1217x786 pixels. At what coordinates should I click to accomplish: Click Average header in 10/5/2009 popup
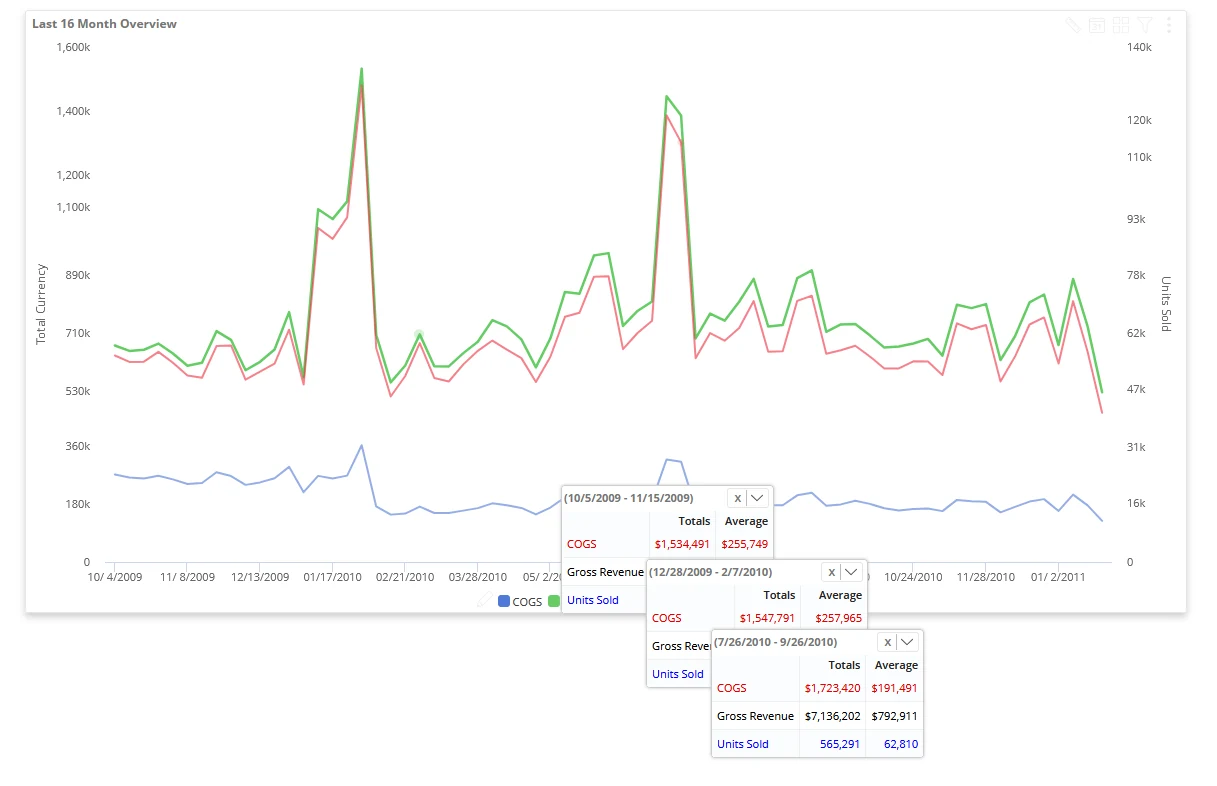click(746, 521)
